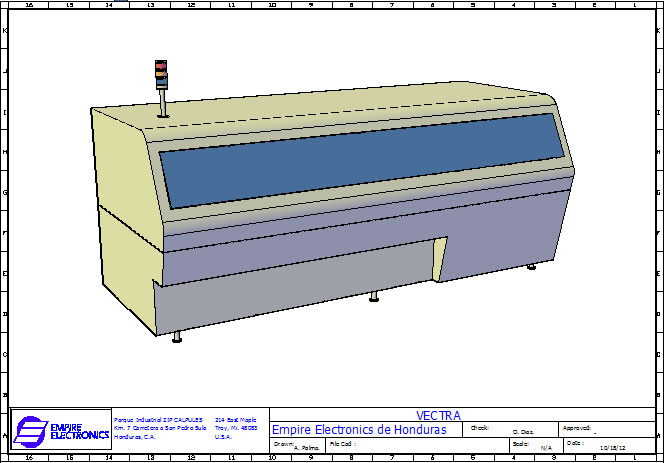
Task: Click the front-left leveling foot of the machine
Action: [177, 337]
